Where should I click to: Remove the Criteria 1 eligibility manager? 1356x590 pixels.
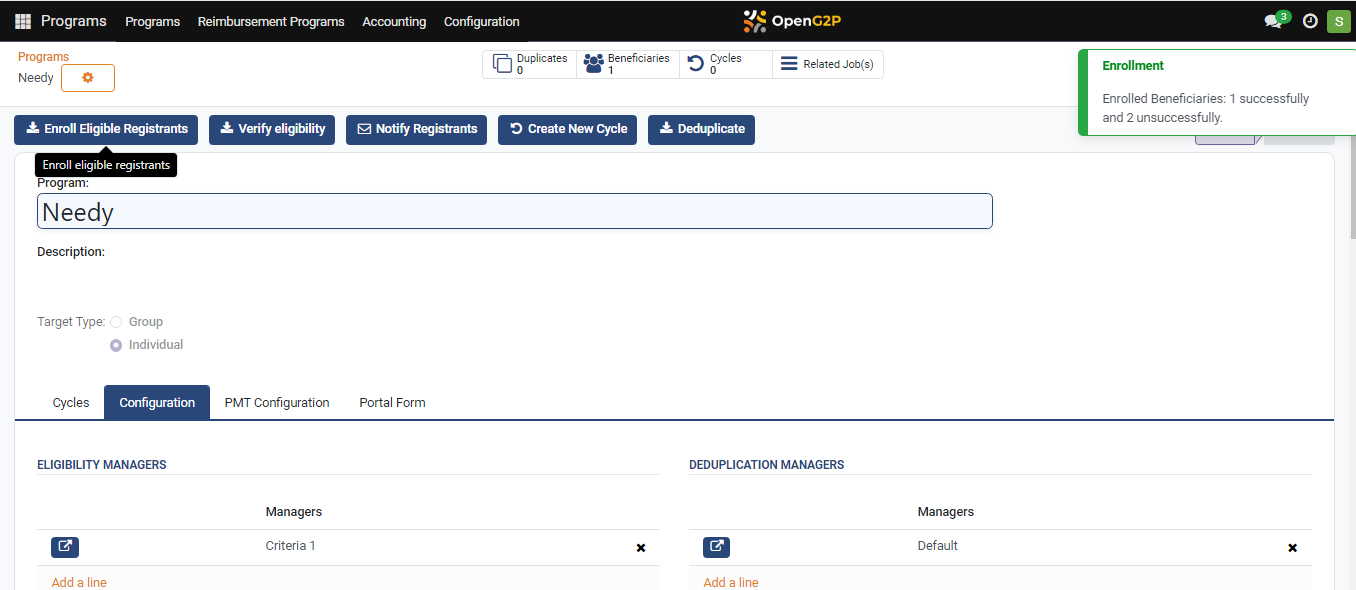coord(641,548)
